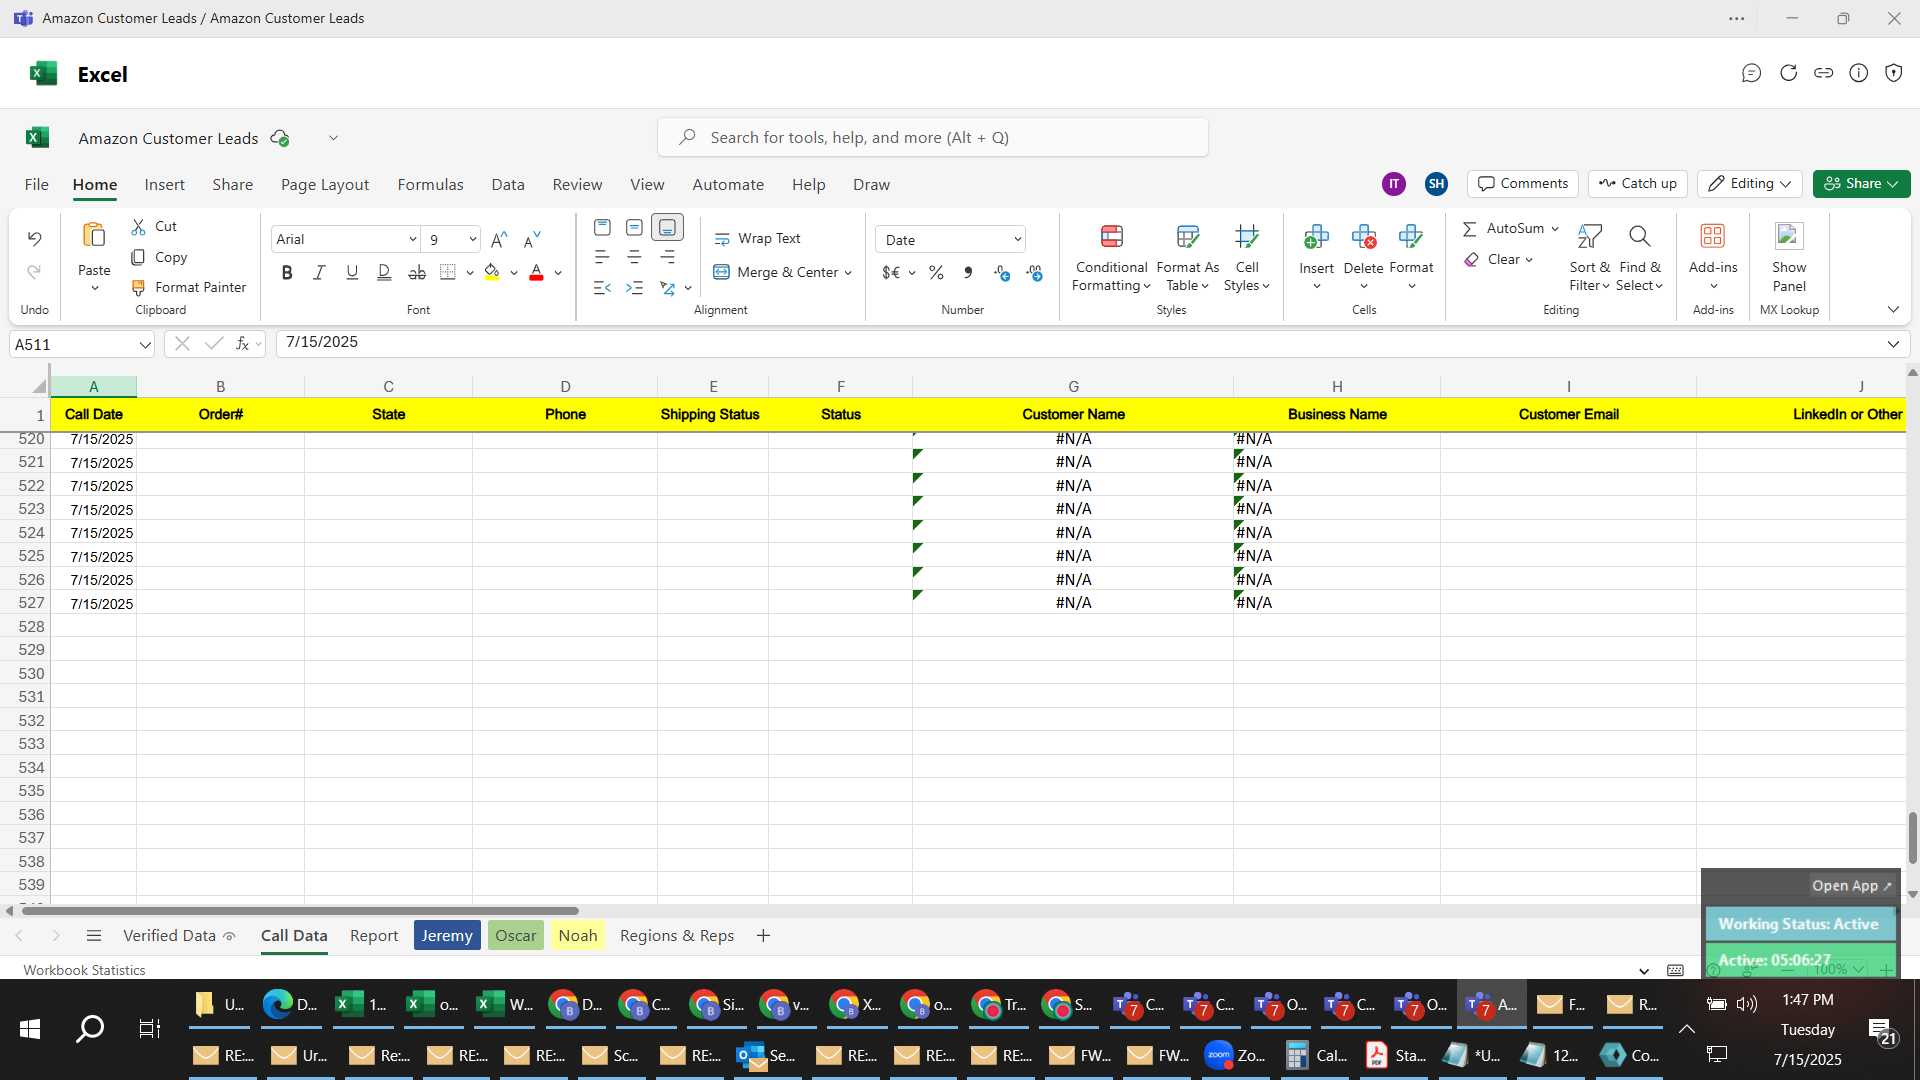The width and height of the screenshot is (1920, 1080).
Task: Click the copy link icon
Action: tap(1823, 73)
